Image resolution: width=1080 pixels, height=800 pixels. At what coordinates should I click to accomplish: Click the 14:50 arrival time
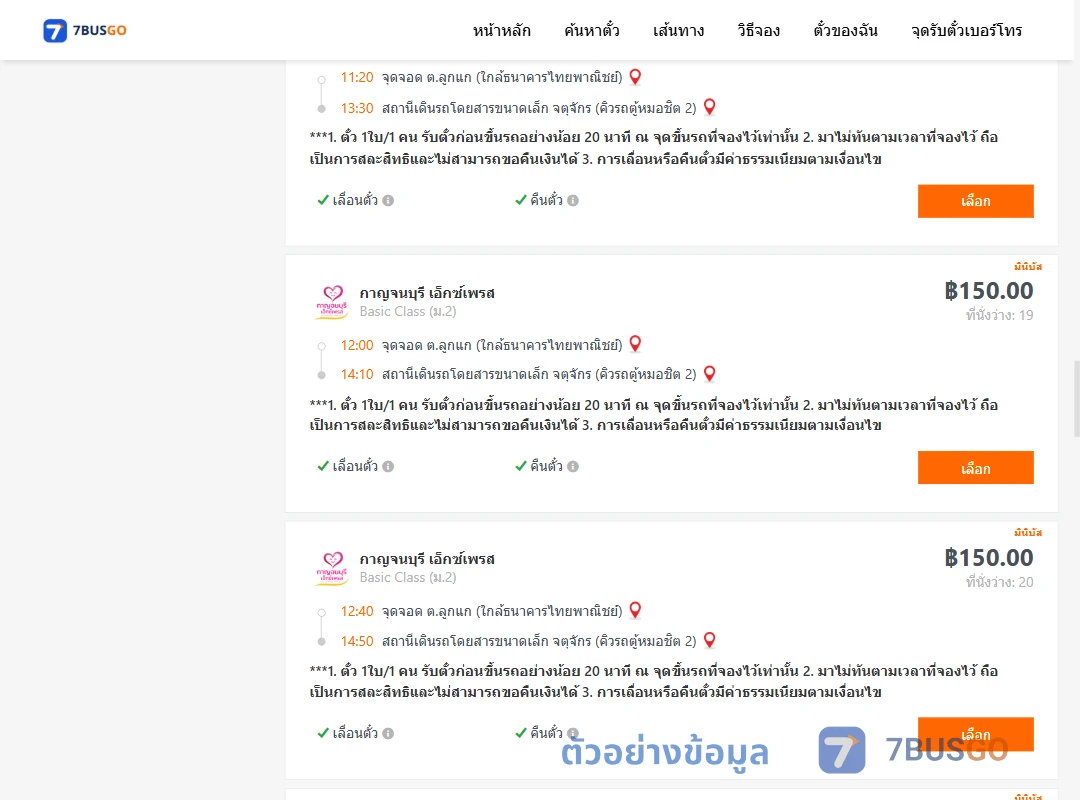[x=357, y=641]
